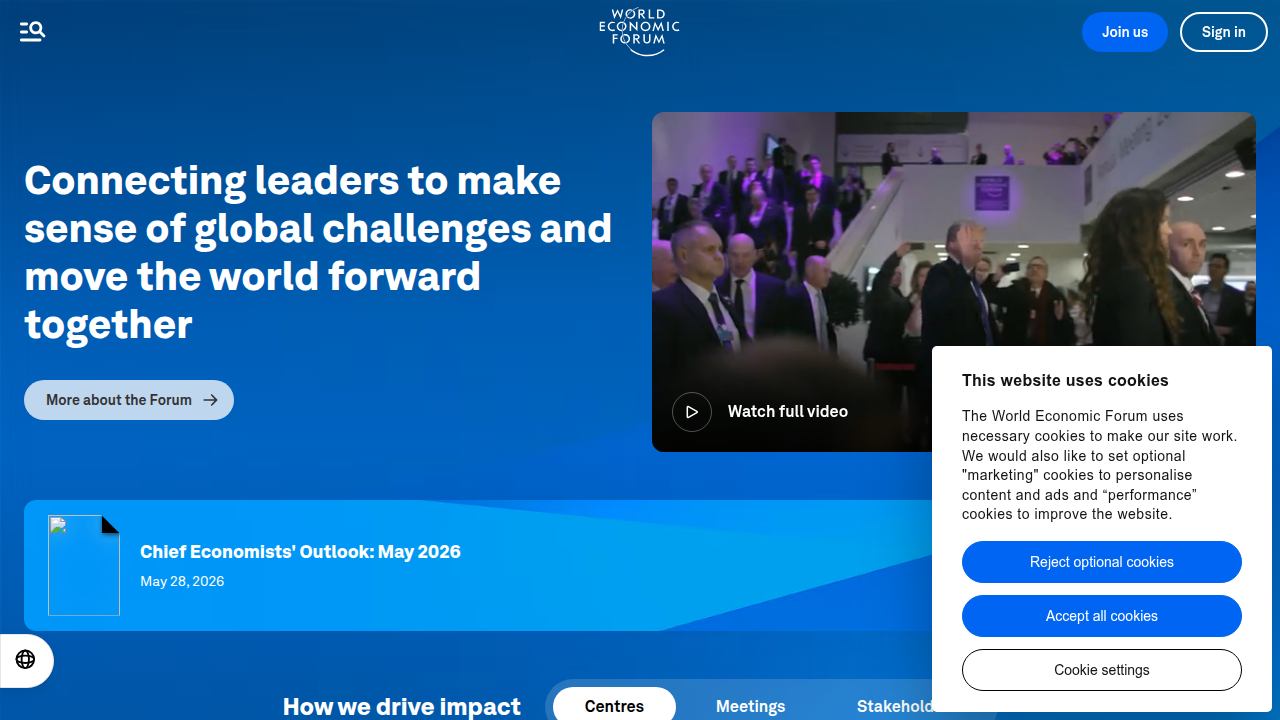
Task: Open the menu and search icon
Action: point(32,32)
